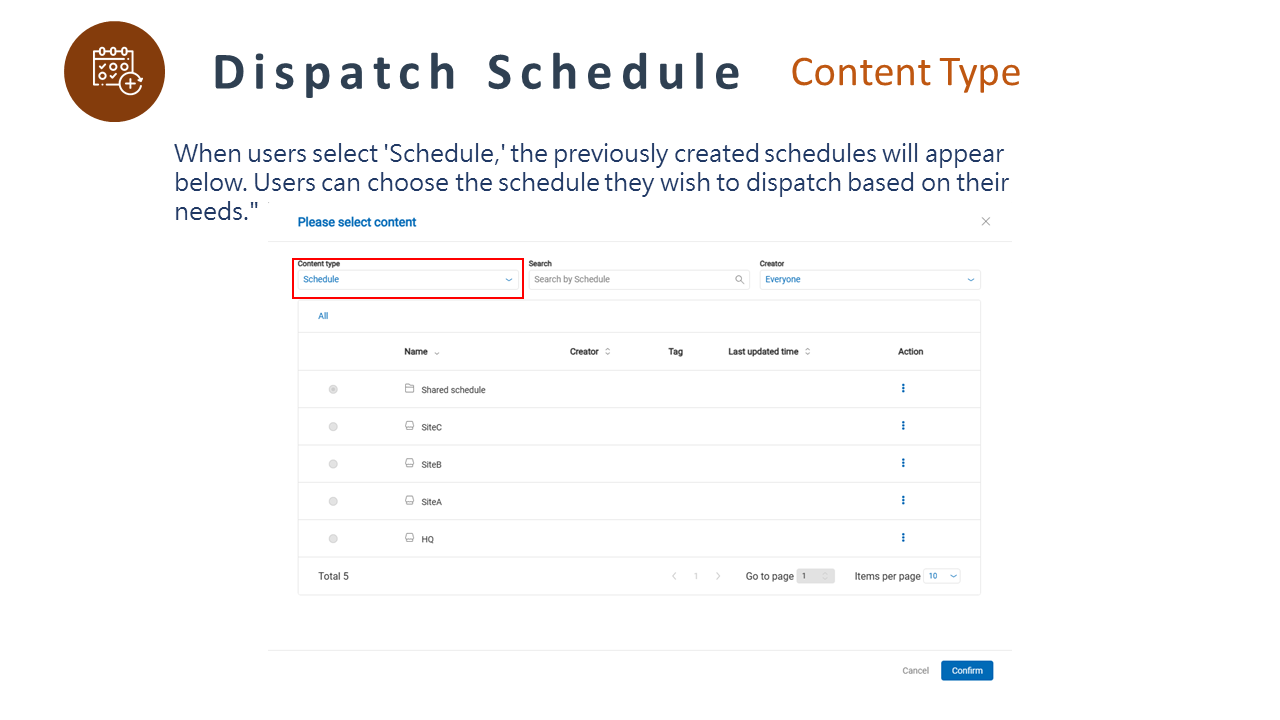Cancel the content selection dialog
This screenshot has width=1280, height=720.
[x=915, y=671]
